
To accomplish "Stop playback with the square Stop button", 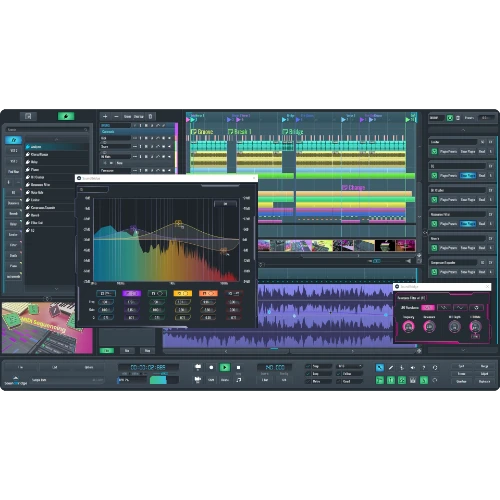I will [x=238, y=367].
